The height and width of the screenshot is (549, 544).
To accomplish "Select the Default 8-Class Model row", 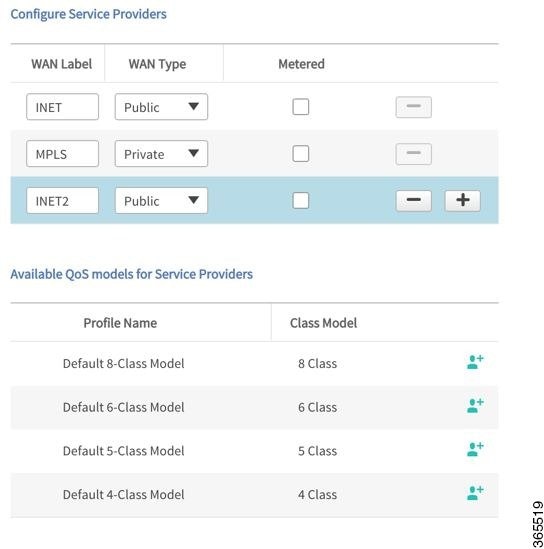I will [x=254, y=363].
